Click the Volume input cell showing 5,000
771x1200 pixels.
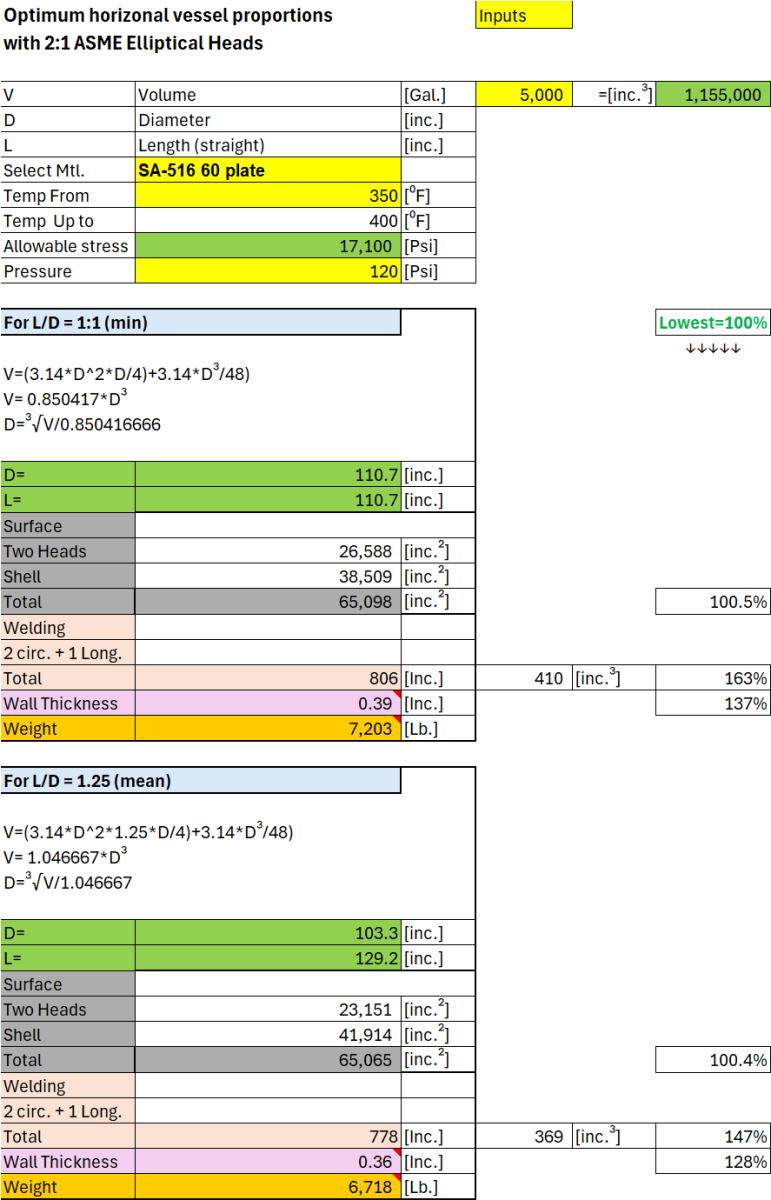point(524,95)
